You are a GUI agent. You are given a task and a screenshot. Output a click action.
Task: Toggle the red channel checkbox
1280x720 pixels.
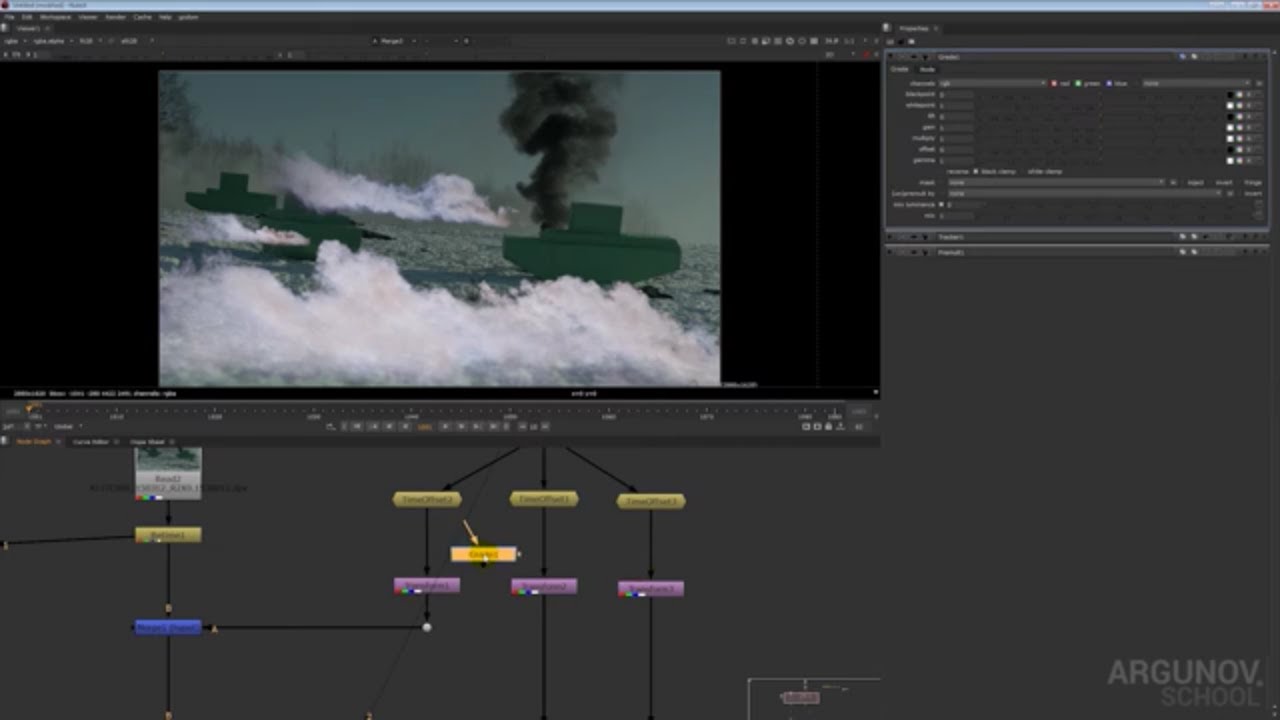[x=1054, y=83]
